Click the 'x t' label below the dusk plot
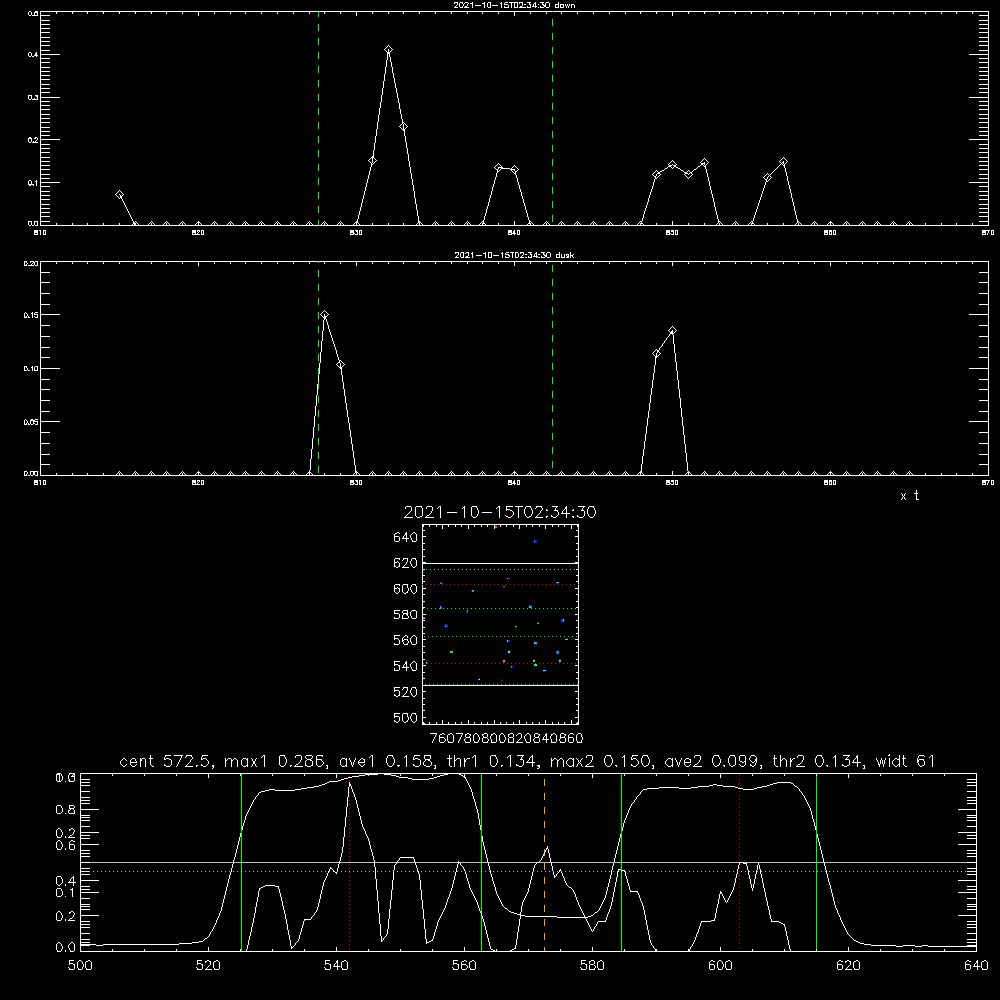 pyautogui.click(x=909, y=496)
